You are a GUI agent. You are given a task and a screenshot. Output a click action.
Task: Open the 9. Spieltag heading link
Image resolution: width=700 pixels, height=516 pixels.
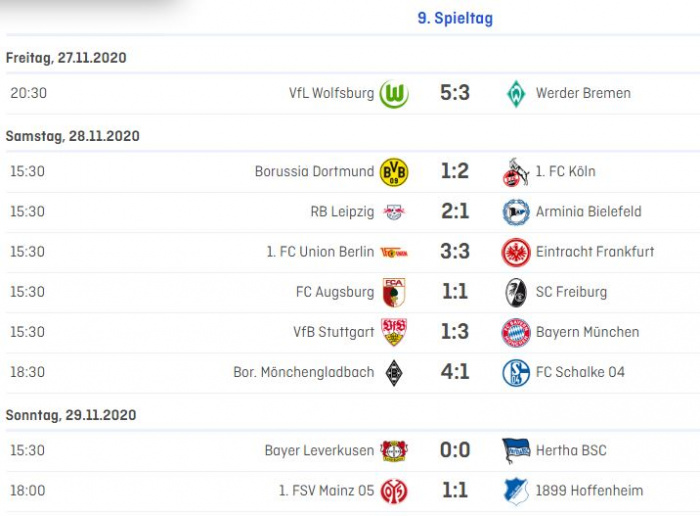(x=455, y=18)
